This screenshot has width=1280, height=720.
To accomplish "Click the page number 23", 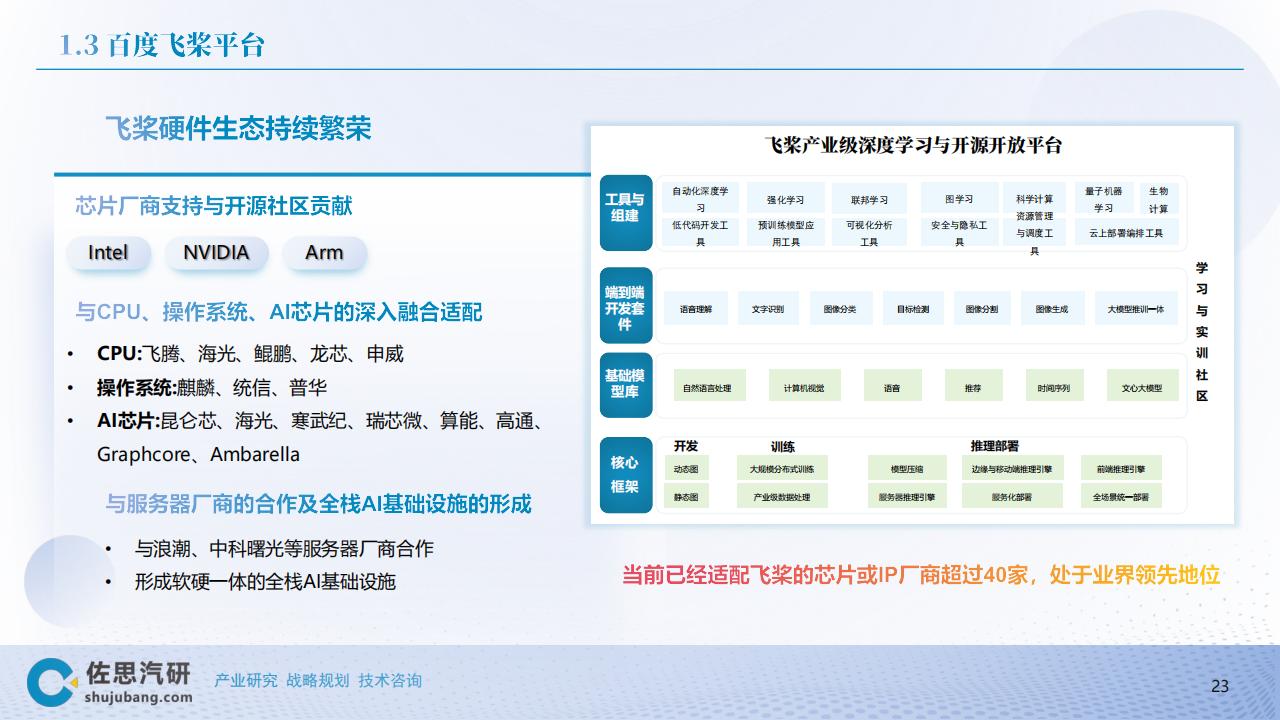I will click(x=1220, y=685).
